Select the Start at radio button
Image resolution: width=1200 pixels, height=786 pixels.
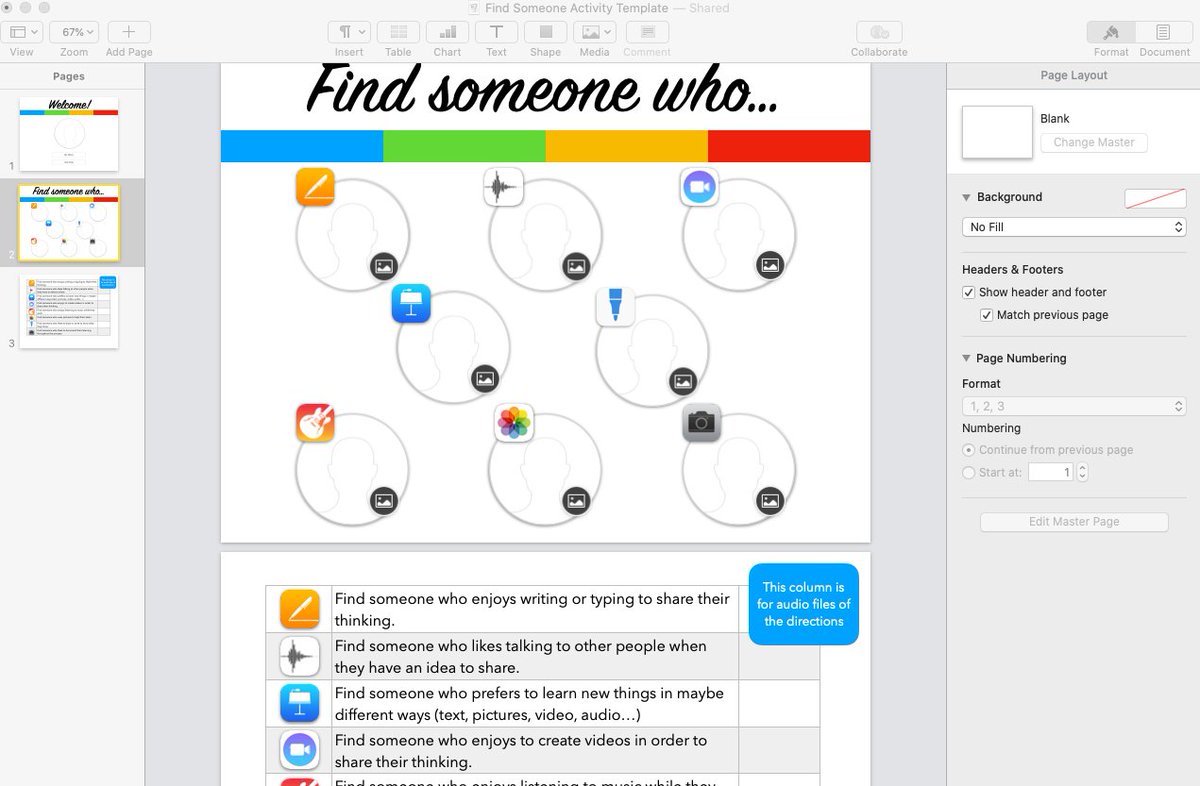pyautogui.click(x=968, y=472)
